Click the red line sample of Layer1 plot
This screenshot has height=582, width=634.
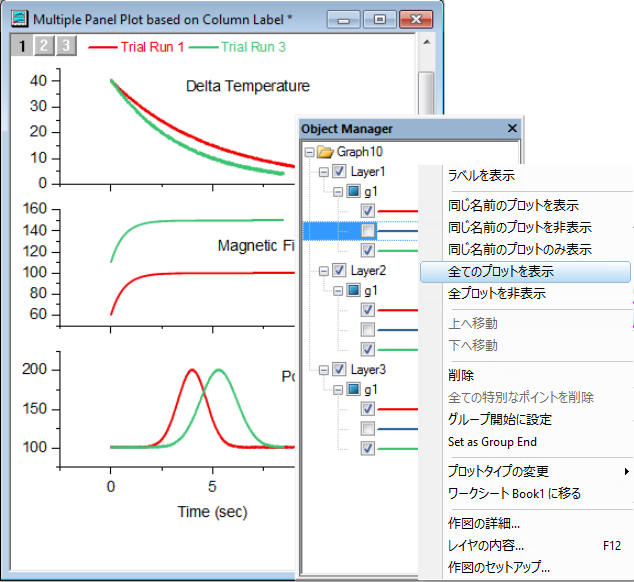tap(397, 211)
